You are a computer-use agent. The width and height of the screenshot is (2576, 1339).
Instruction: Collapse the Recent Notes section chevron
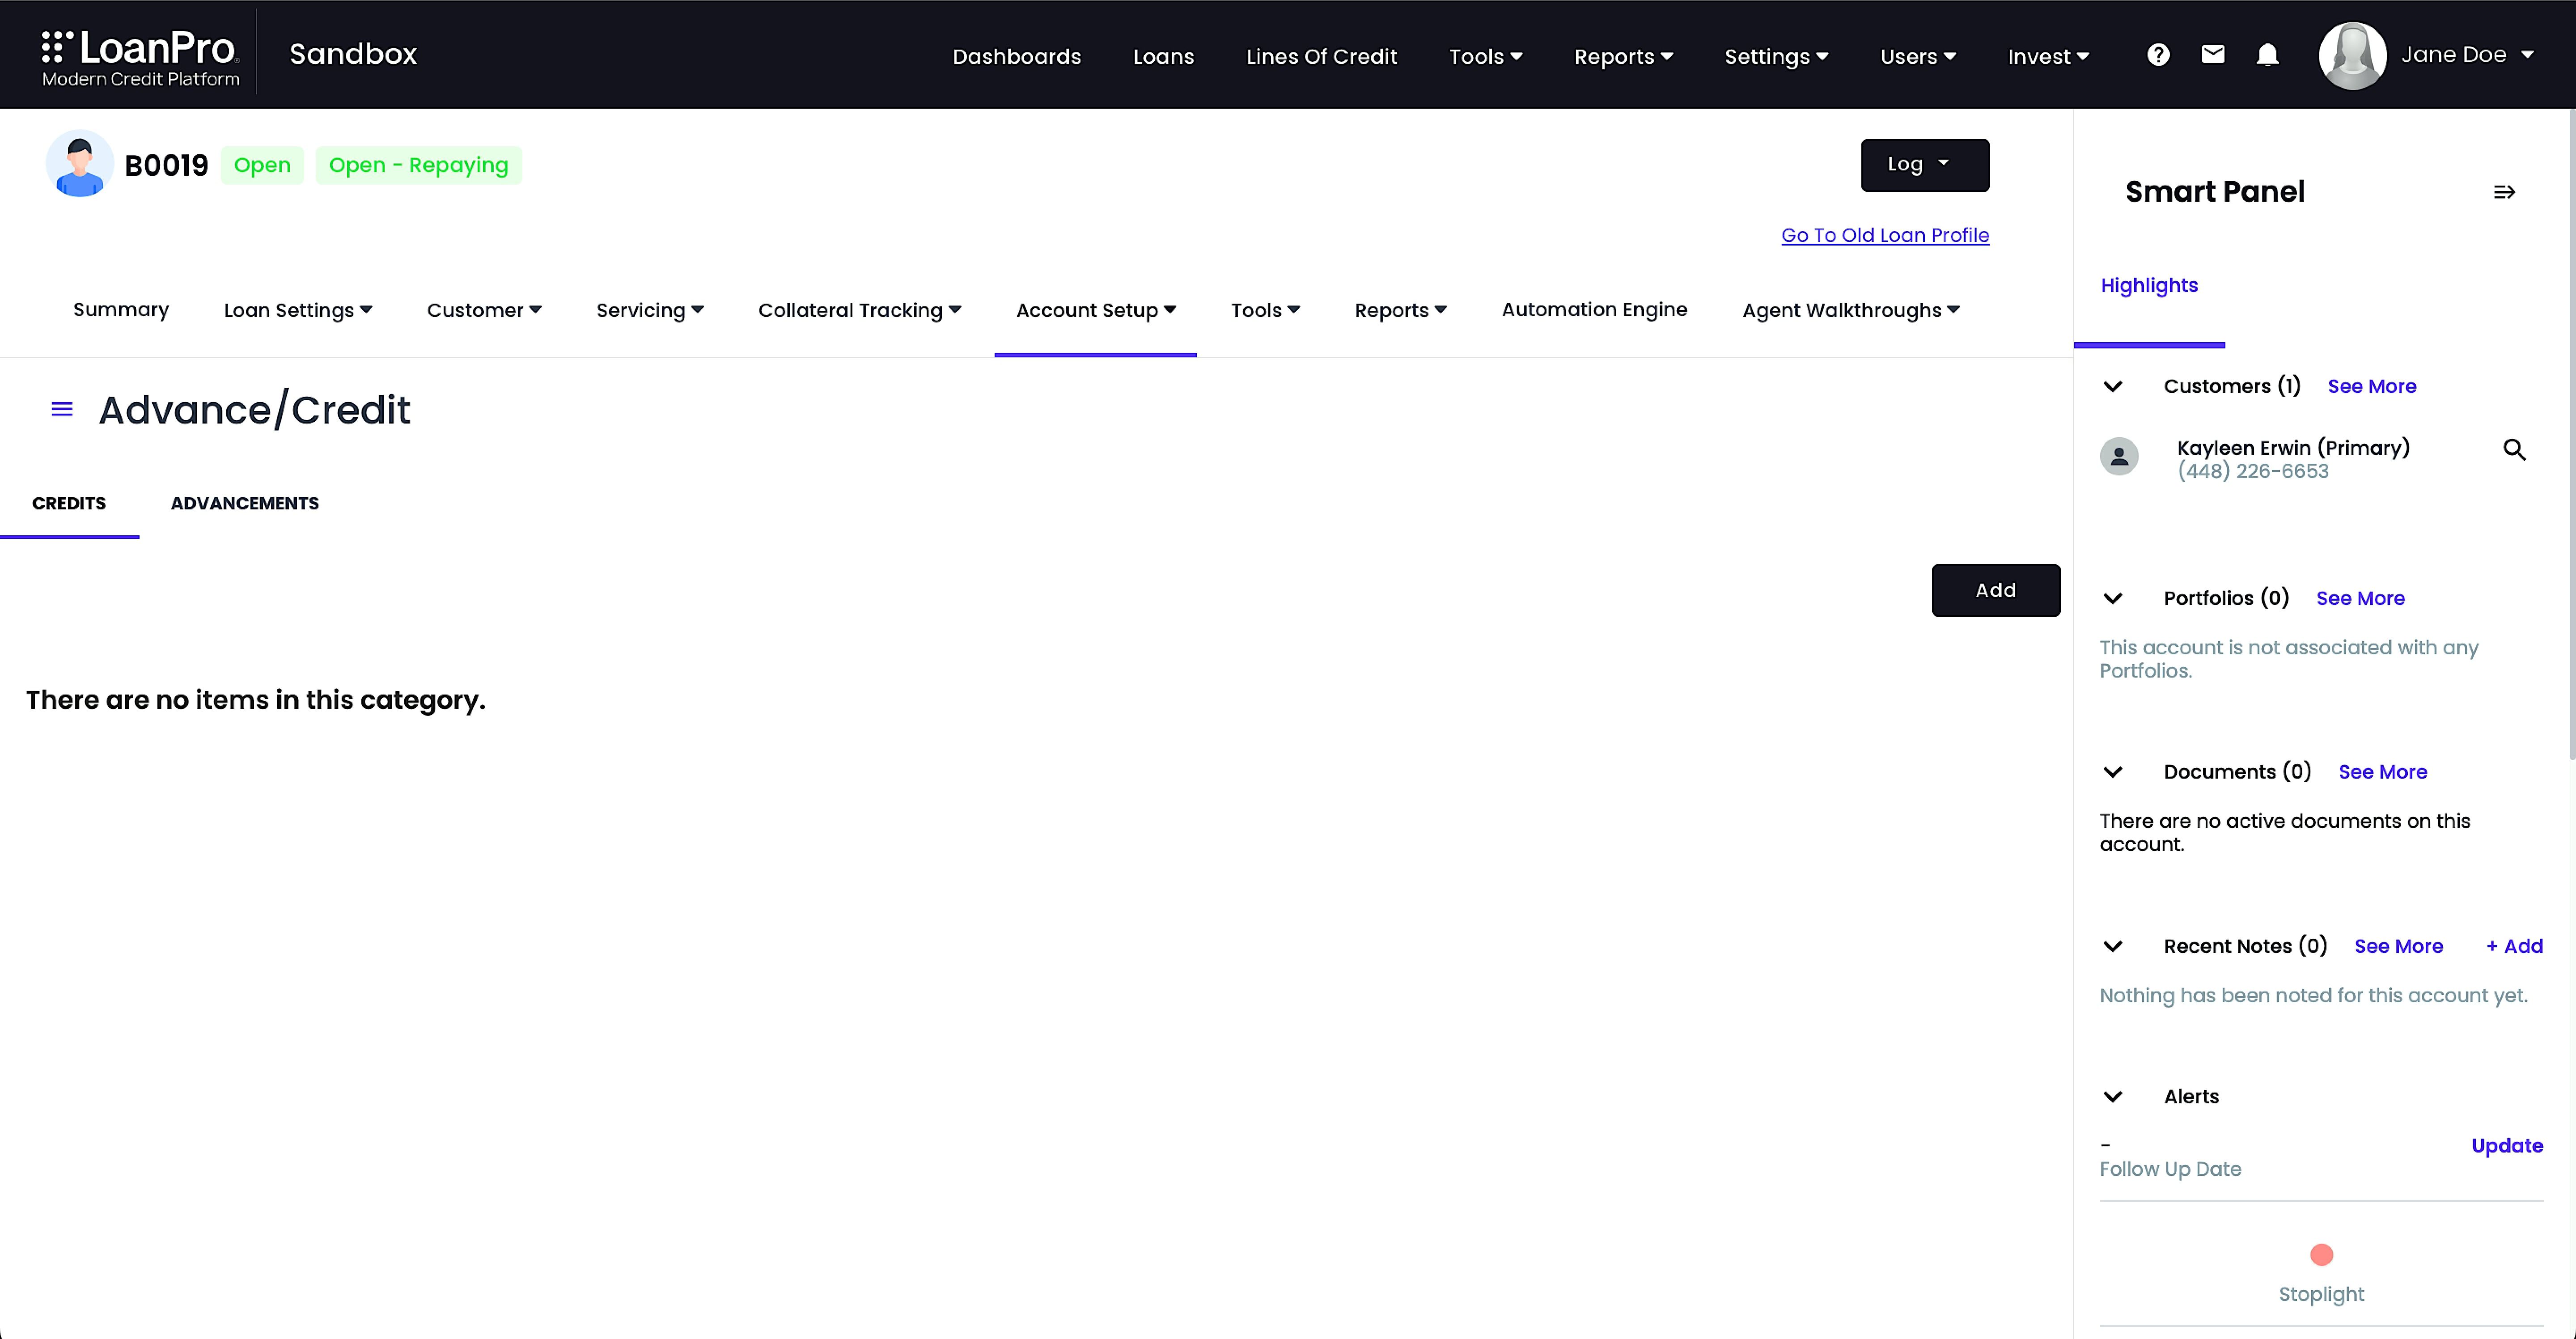pos(2113,946)
